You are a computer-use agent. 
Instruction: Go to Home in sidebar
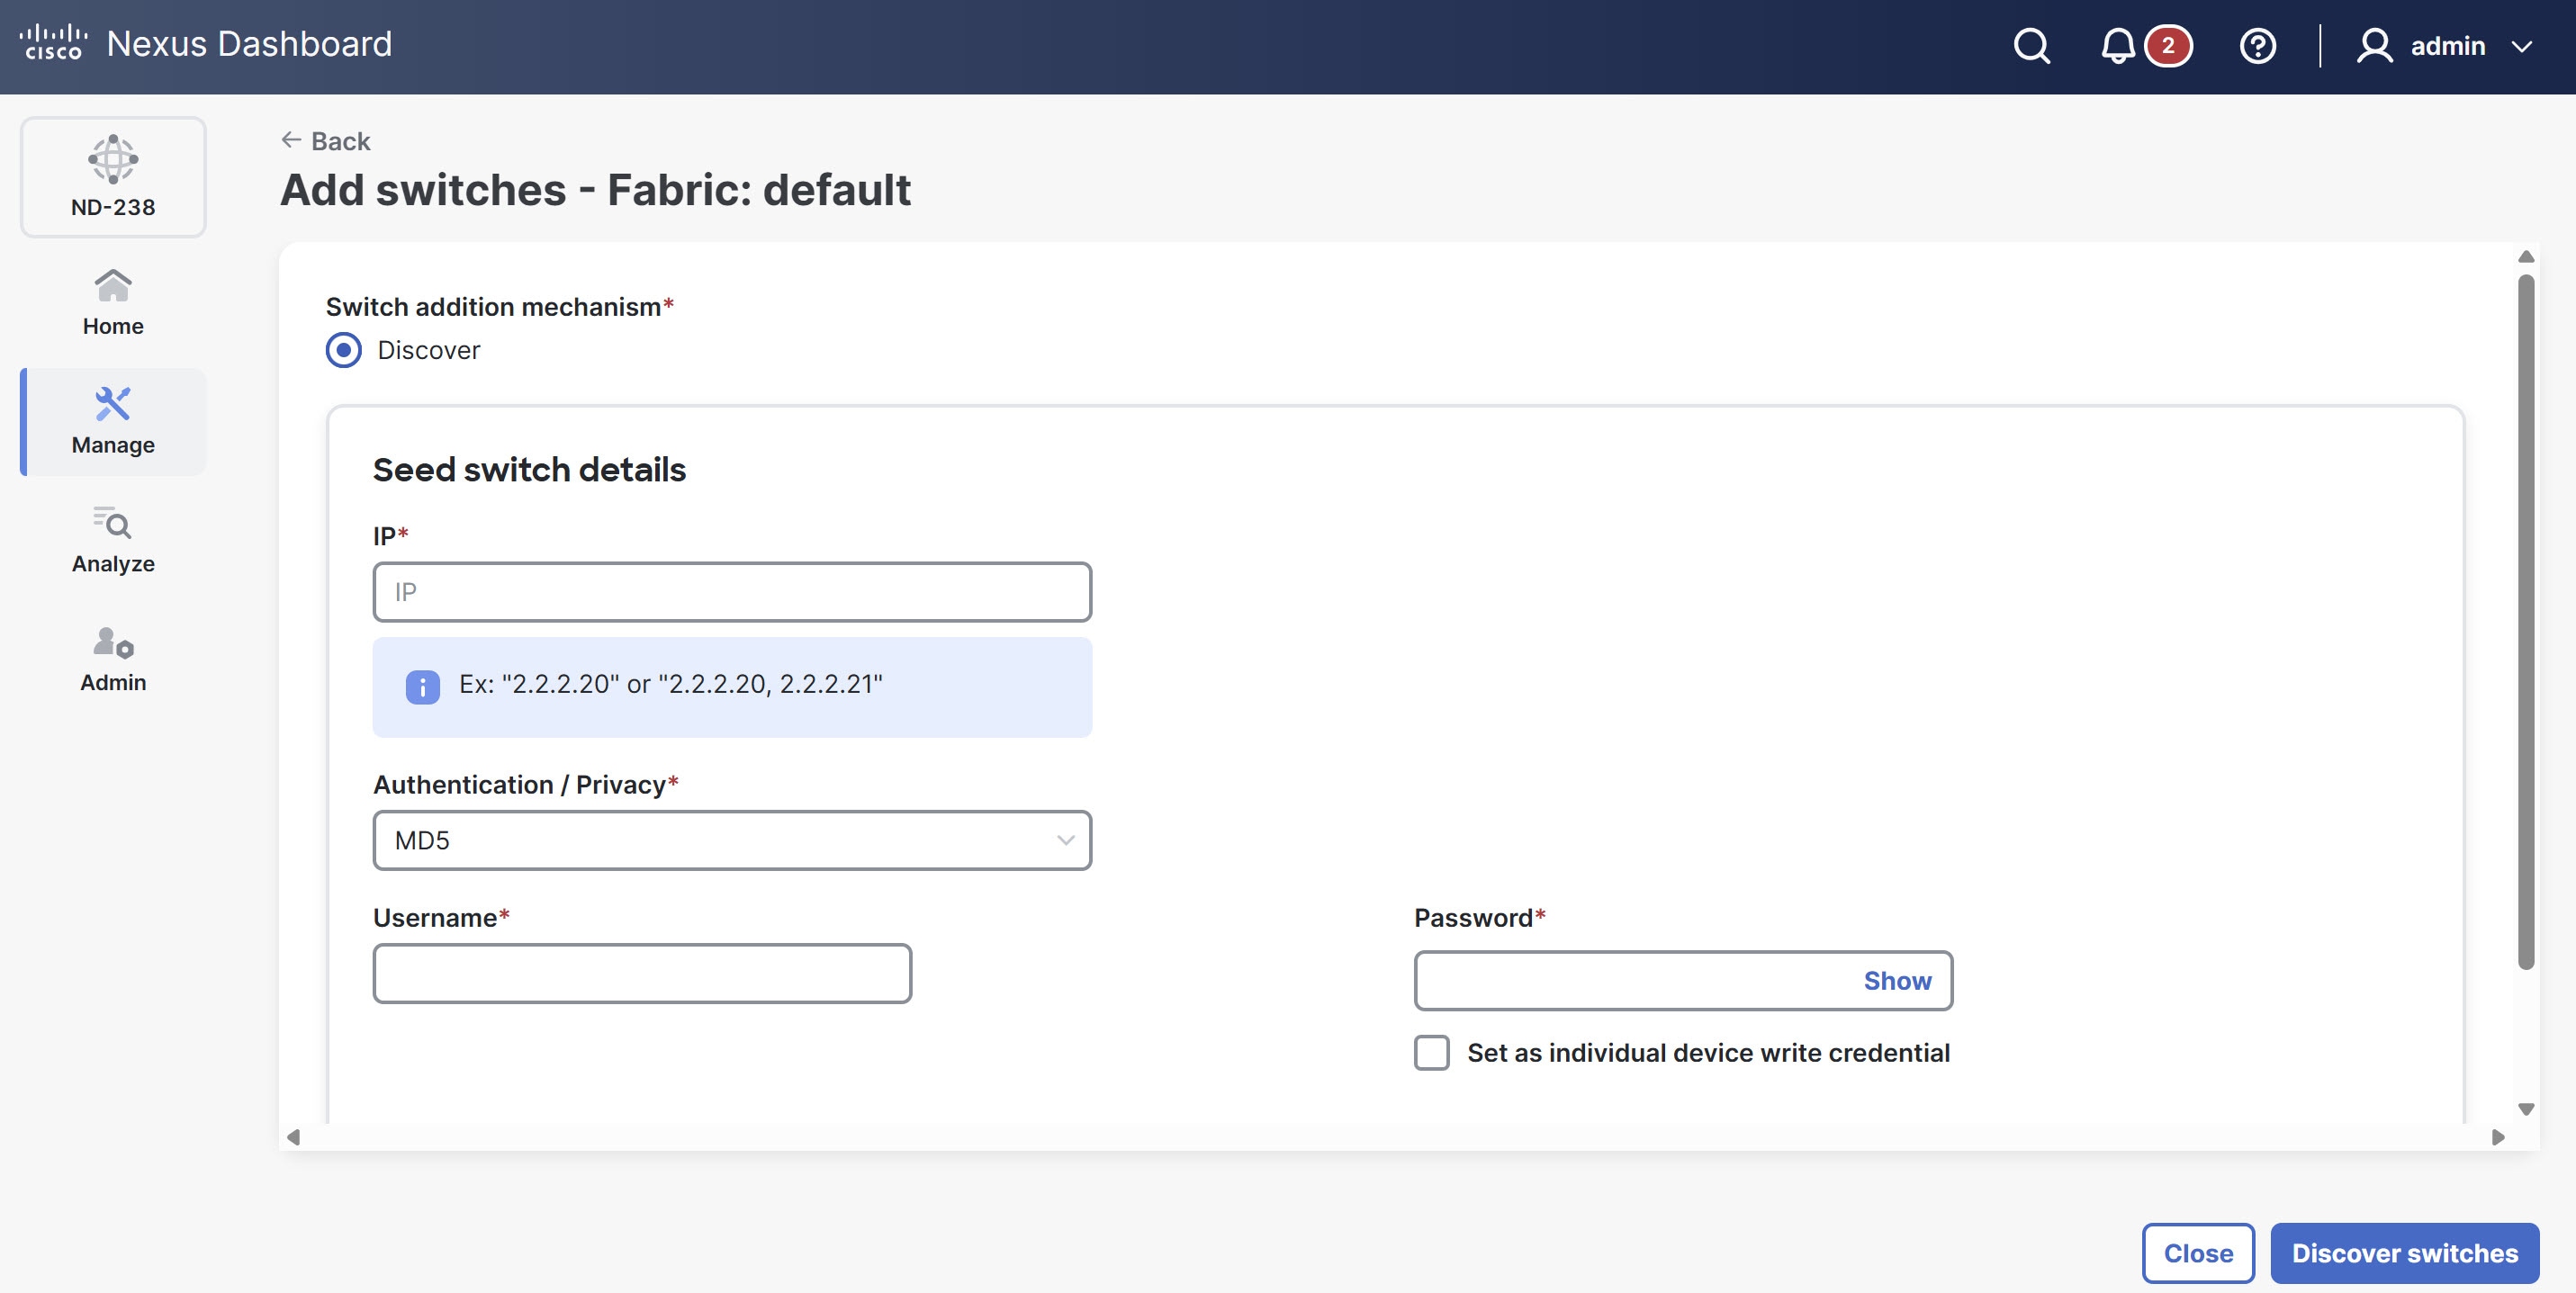point(113,302)
